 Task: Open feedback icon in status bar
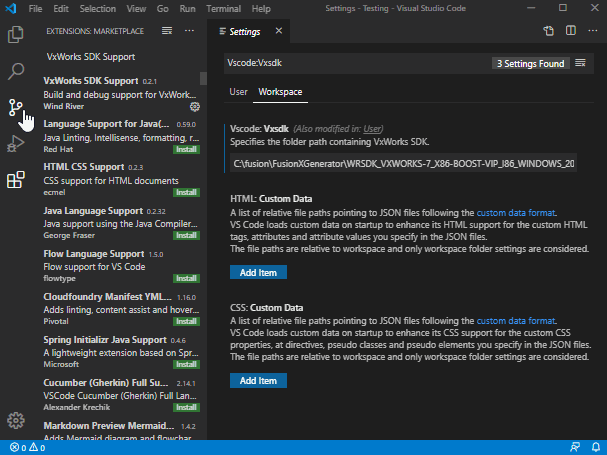coord(575,447)
